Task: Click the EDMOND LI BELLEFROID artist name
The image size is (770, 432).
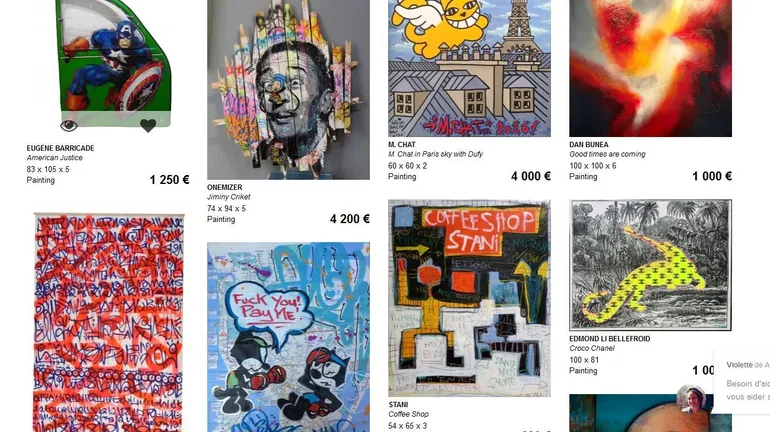Action: pos(609,338)
